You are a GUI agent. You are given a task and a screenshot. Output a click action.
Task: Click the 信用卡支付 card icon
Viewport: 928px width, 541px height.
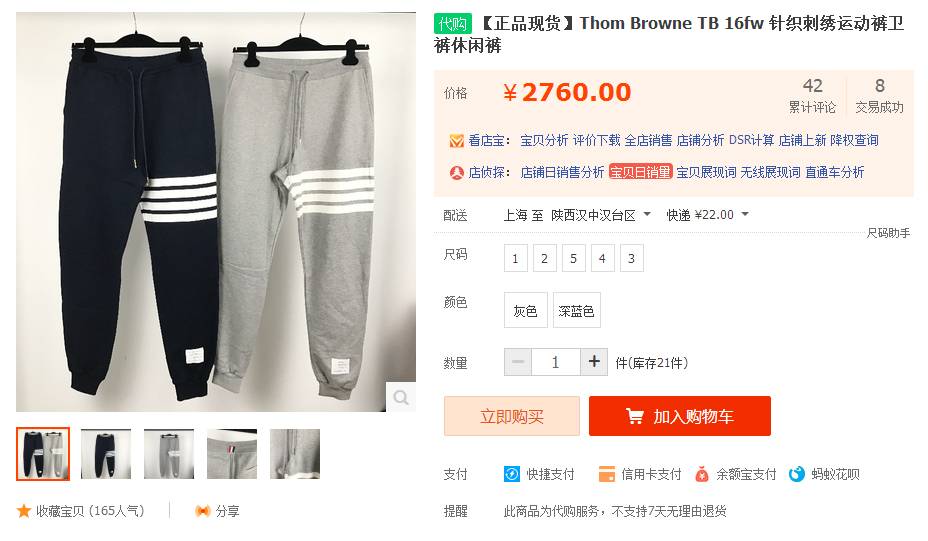(607, 474)
